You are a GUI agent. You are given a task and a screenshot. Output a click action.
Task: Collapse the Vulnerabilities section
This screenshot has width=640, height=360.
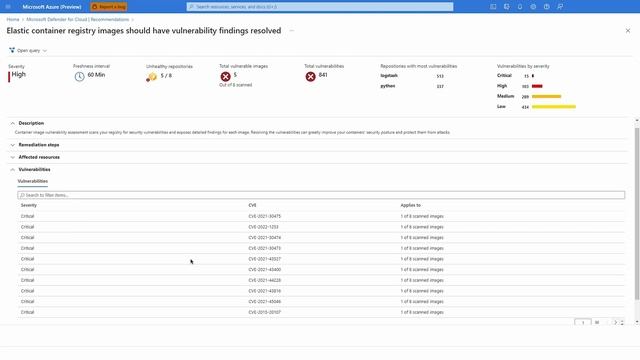pos(13,169)
